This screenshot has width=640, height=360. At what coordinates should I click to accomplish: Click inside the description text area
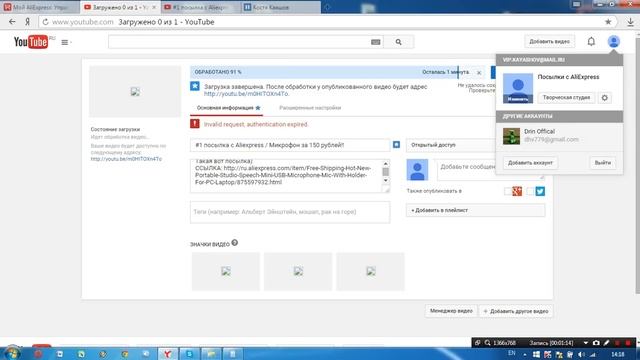click(286, 176)
